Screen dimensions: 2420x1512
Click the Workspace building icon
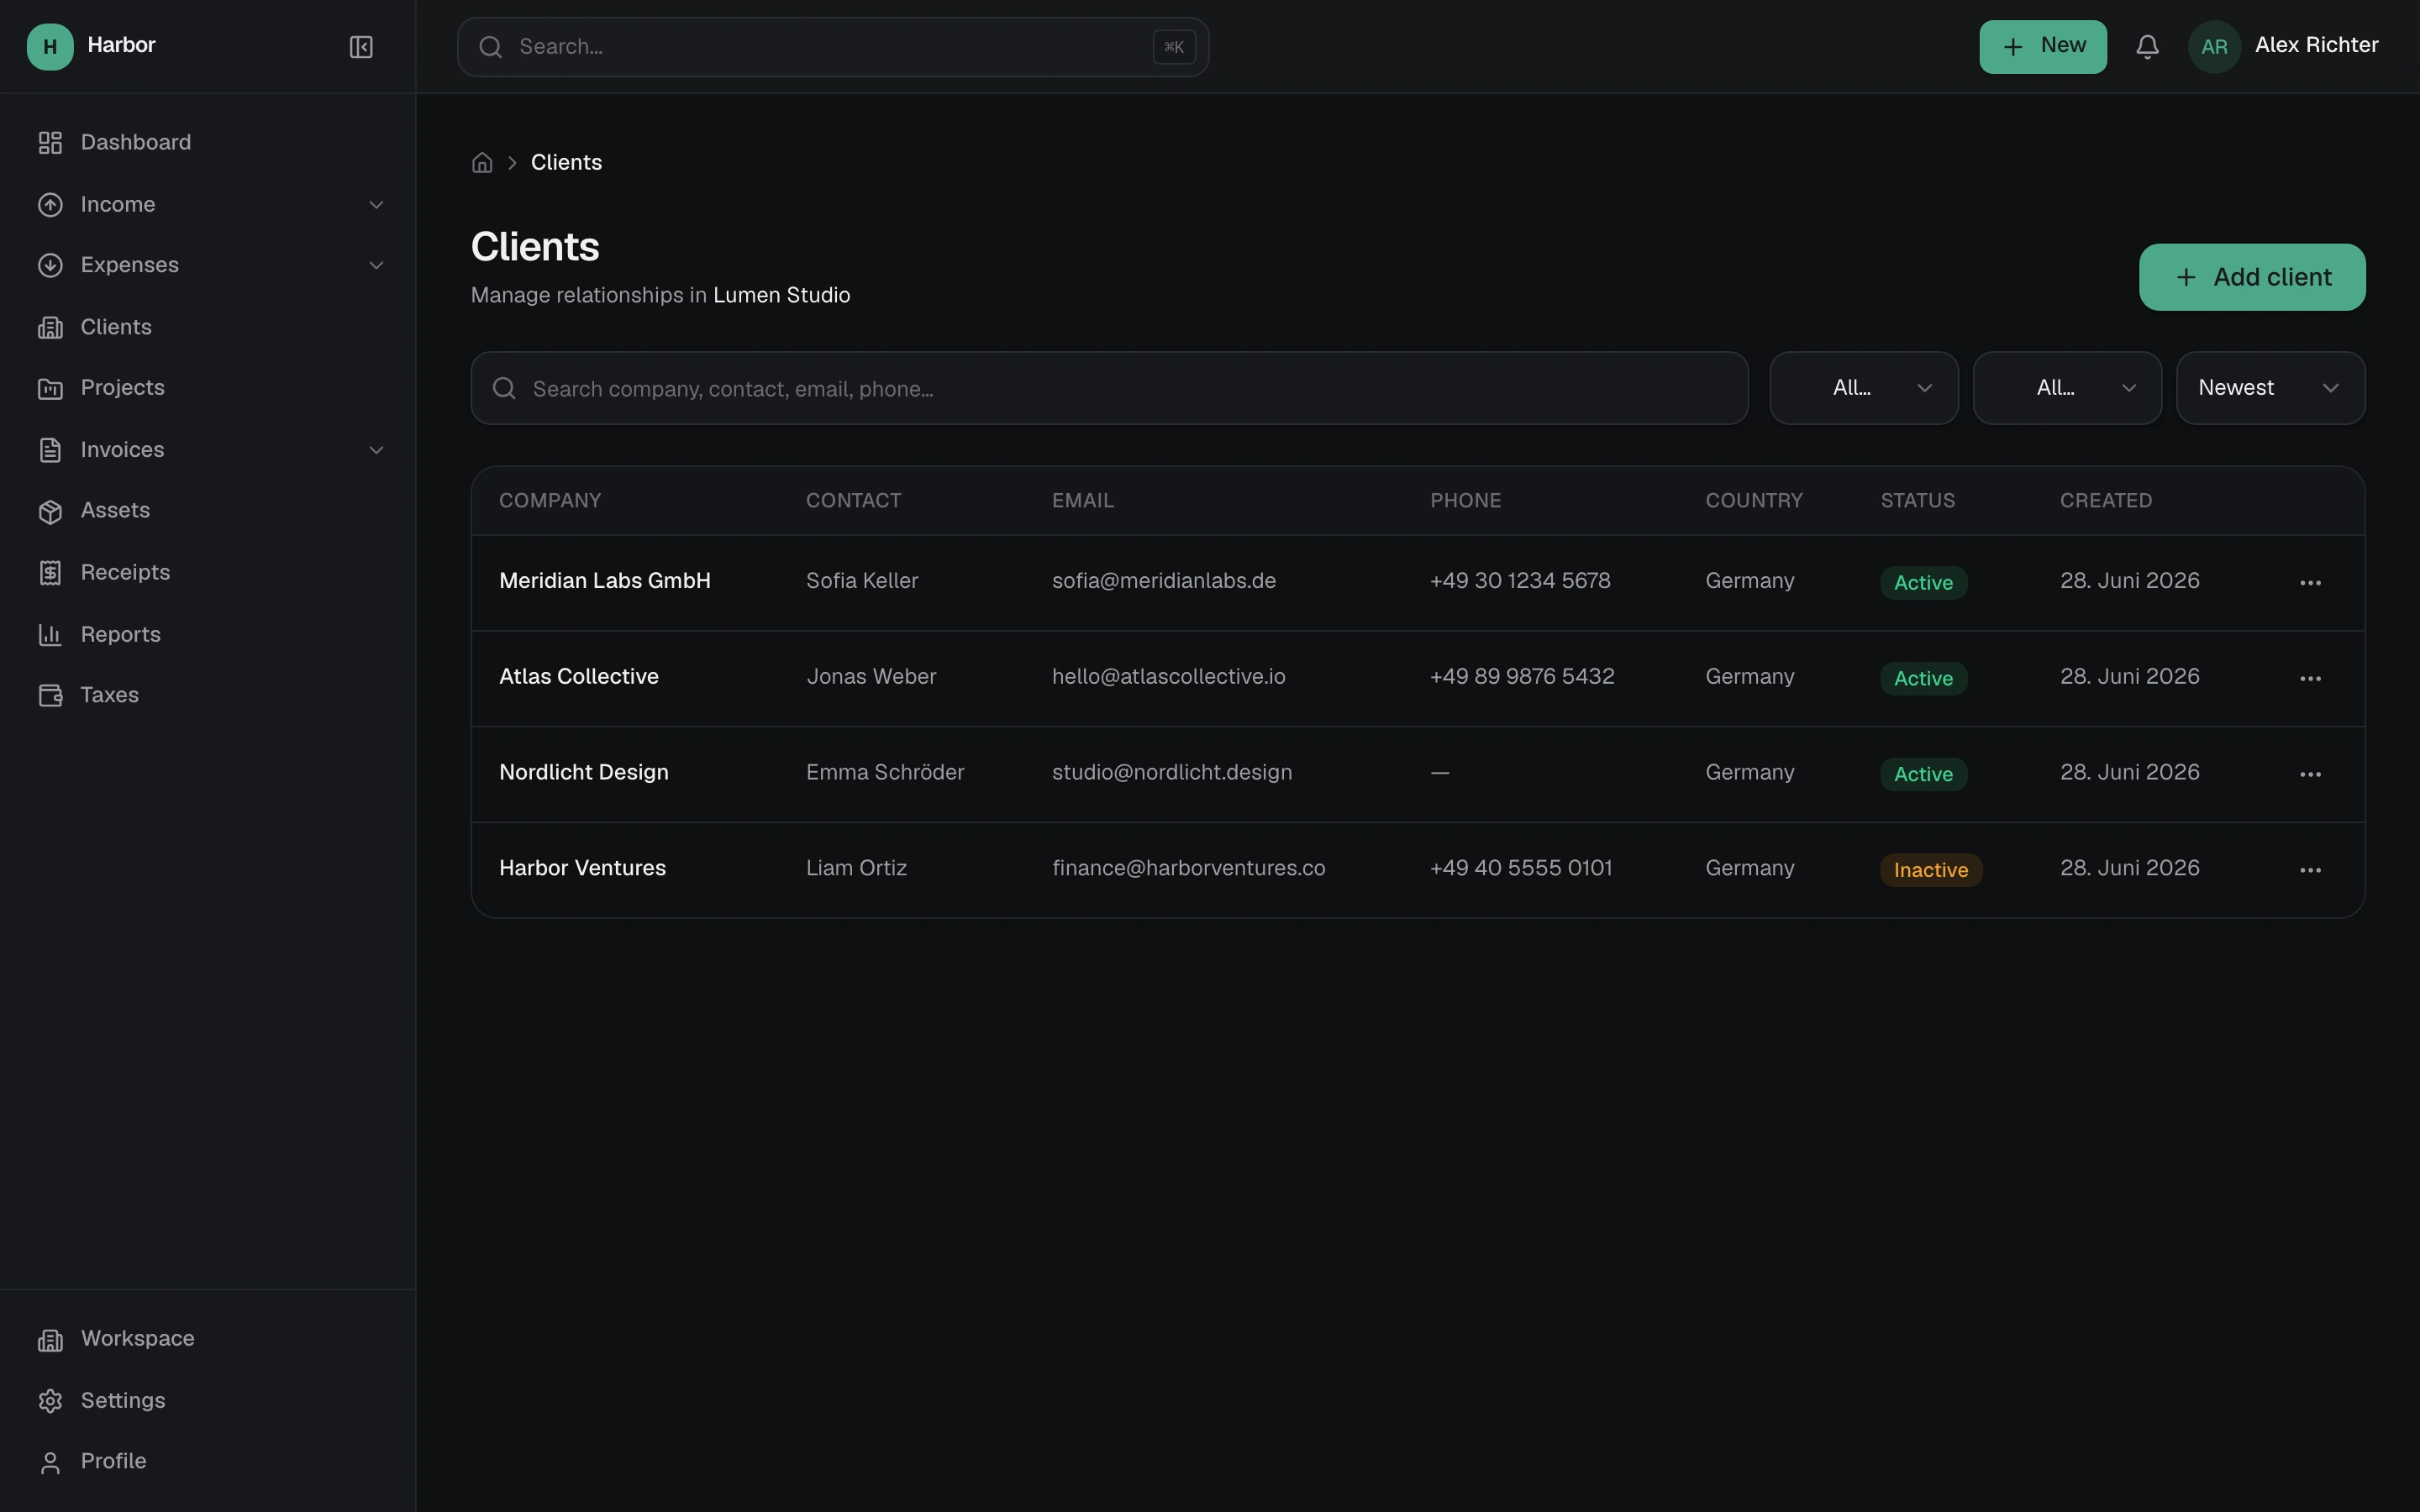[x=50, y=1339]
